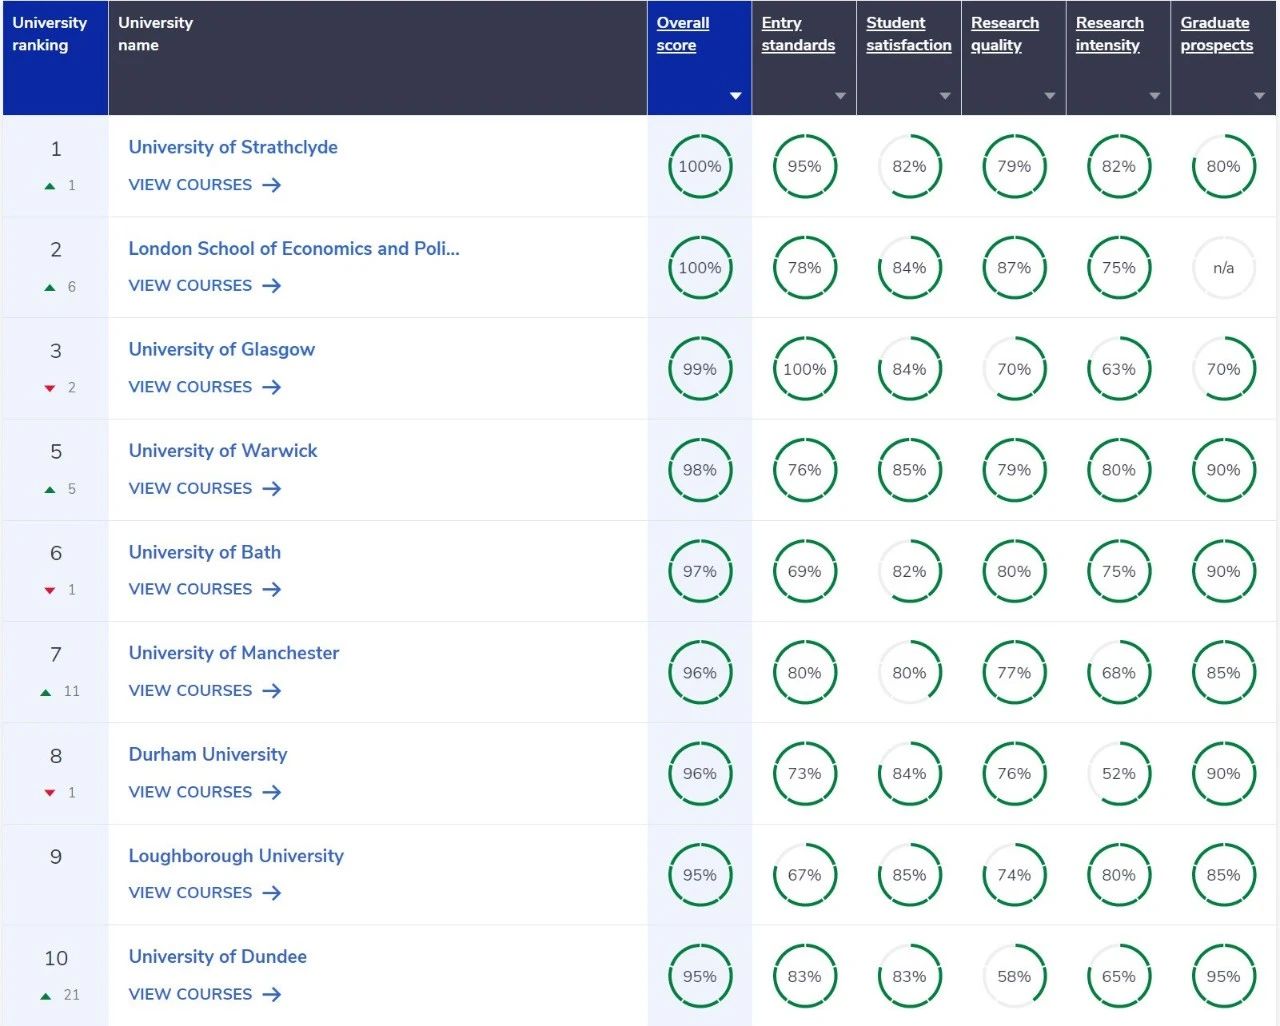Viewport: 1280px width, 1026px height.
Task: Click Strathclyde's 100% overall score ring
Action: (699, 167)
